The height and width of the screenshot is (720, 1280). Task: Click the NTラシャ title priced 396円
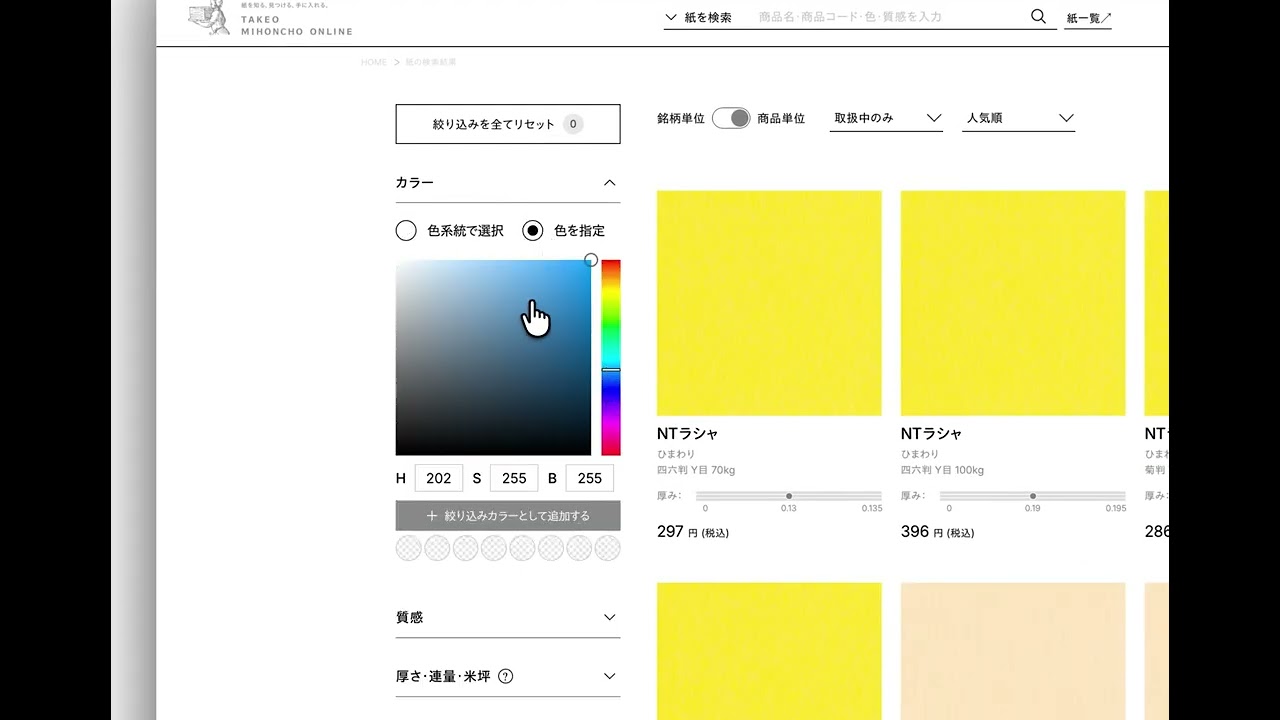(x=931, y=434)
